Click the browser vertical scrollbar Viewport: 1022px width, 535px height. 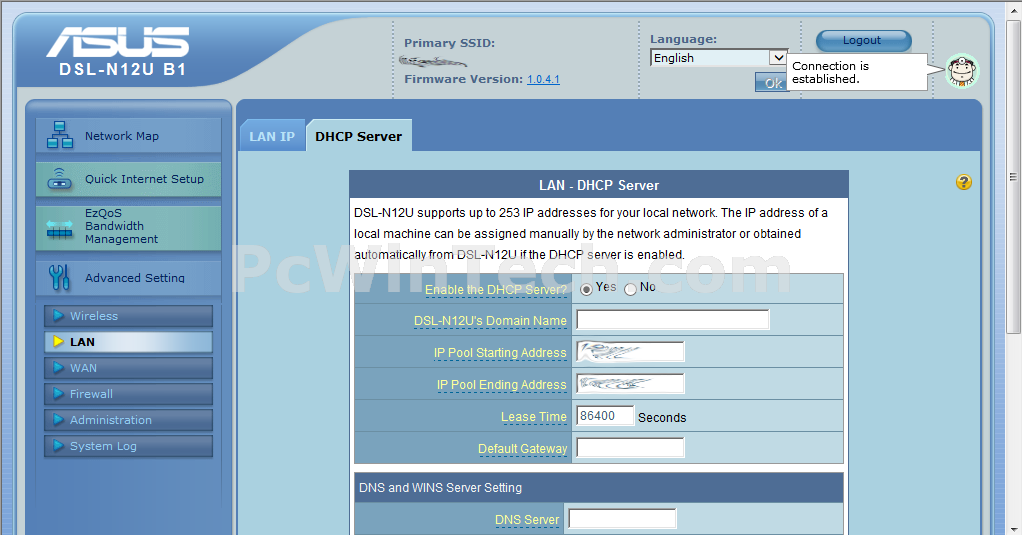[x=1013, y=177]
